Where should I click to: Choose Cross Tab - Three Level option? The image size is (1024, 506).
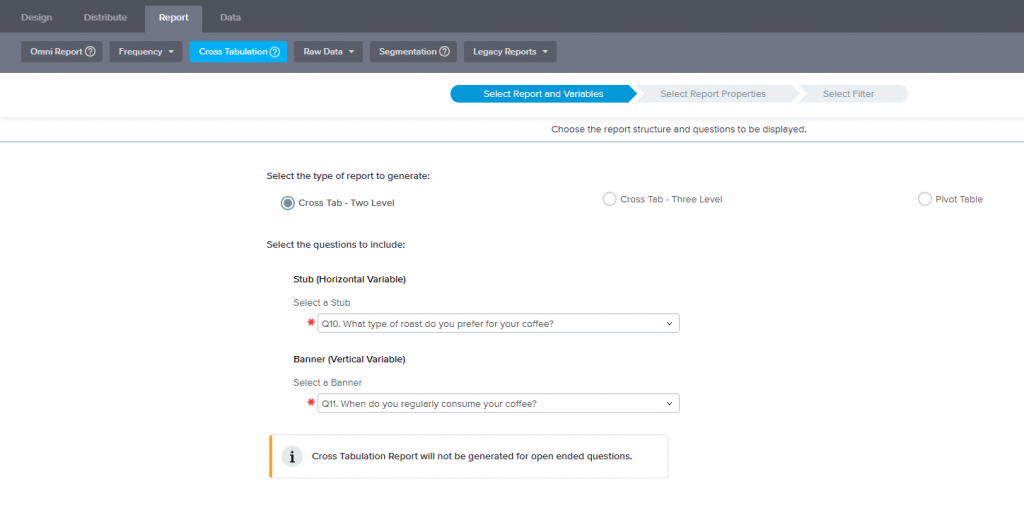click(x=609, y=199)
